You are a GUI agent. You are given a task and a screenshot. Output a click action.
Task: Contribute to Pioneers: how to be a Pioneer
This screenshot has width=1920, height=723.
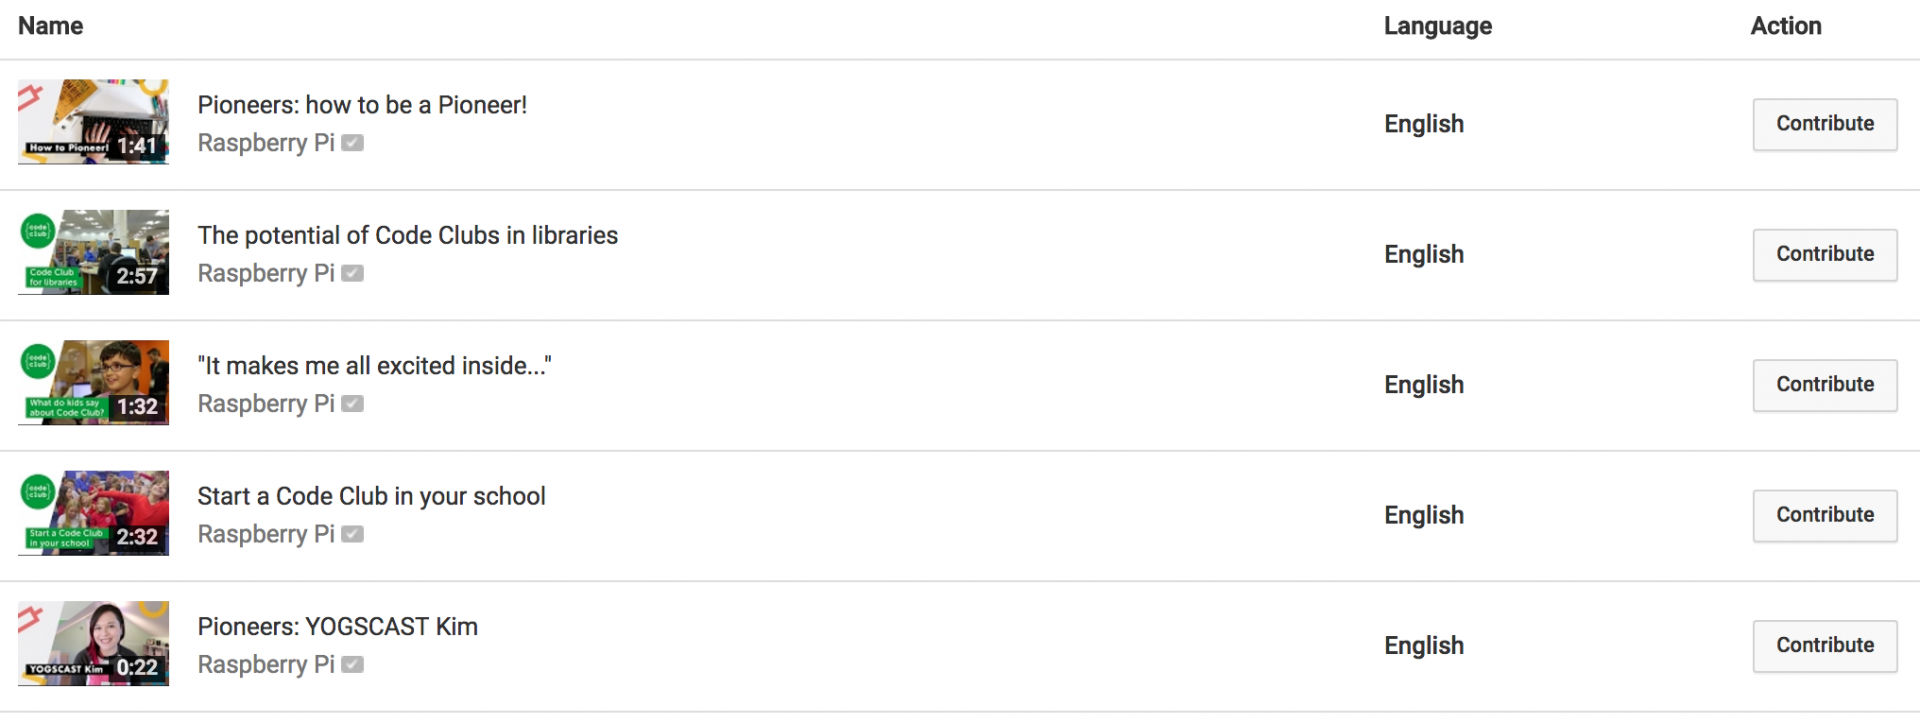point(1824,124)
